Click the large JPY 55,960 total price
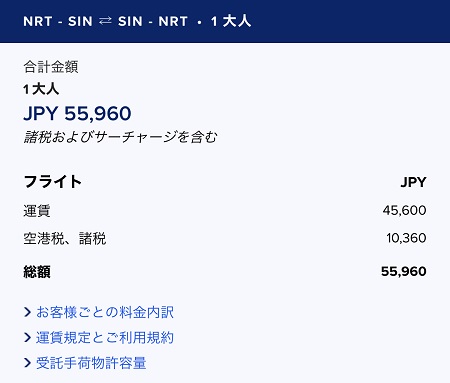The image size is (450, 383). pos(77,113)
